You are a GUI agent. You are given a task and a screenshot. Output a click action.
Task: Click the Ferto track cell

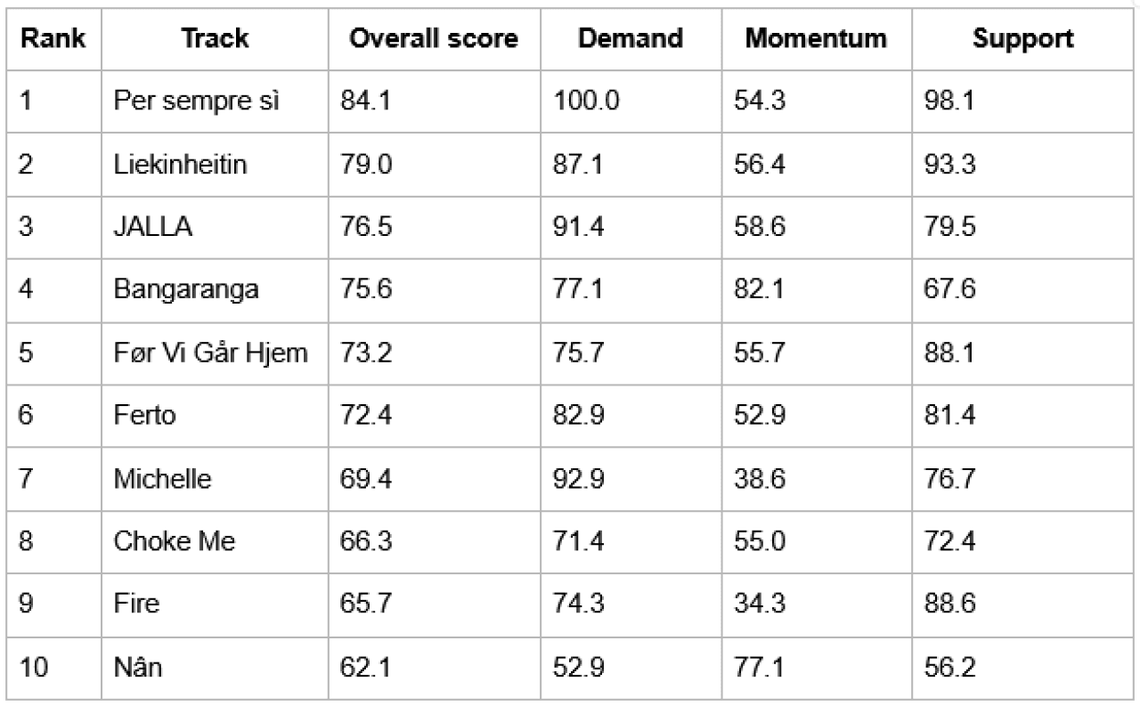[x=145, y=415]
